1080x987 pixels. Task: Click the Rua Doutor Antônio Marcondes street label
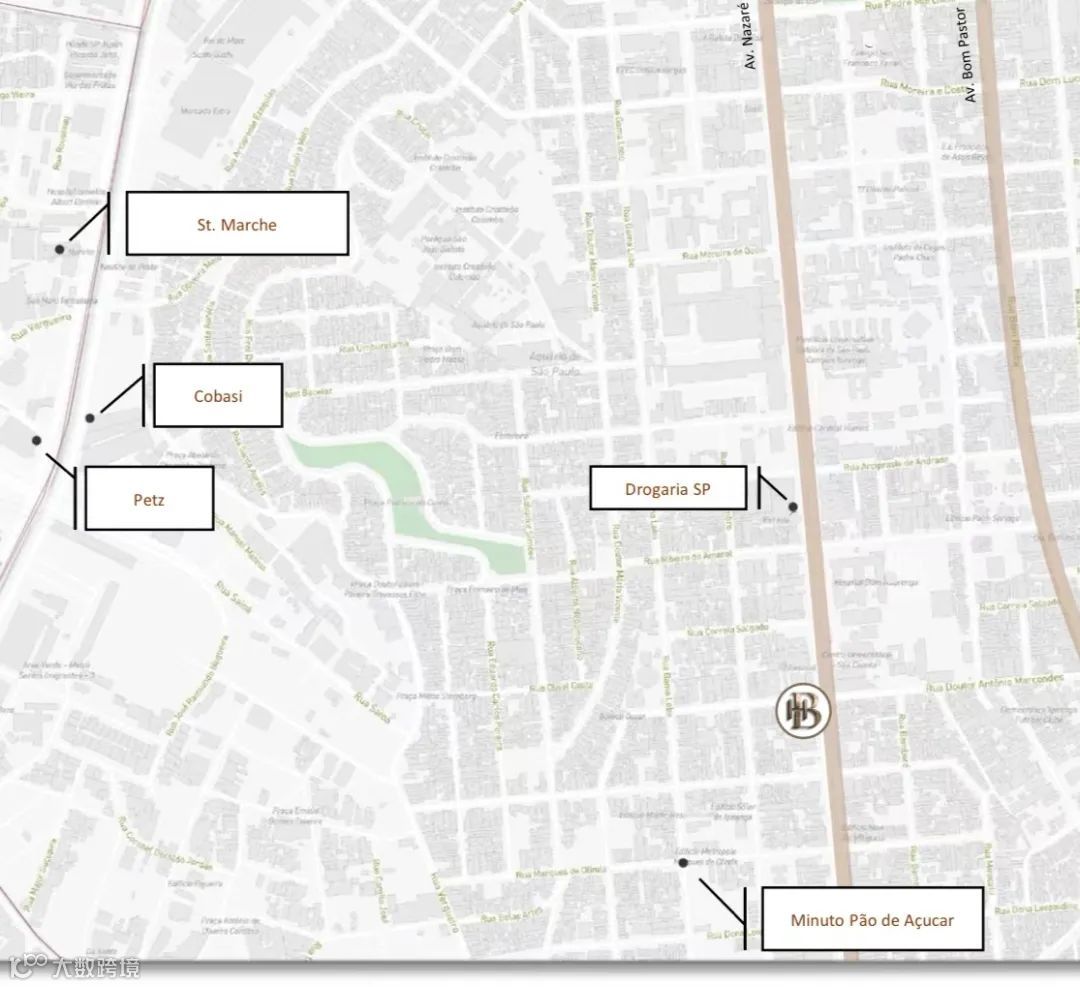pyautogui.click(x=995, y=683)
